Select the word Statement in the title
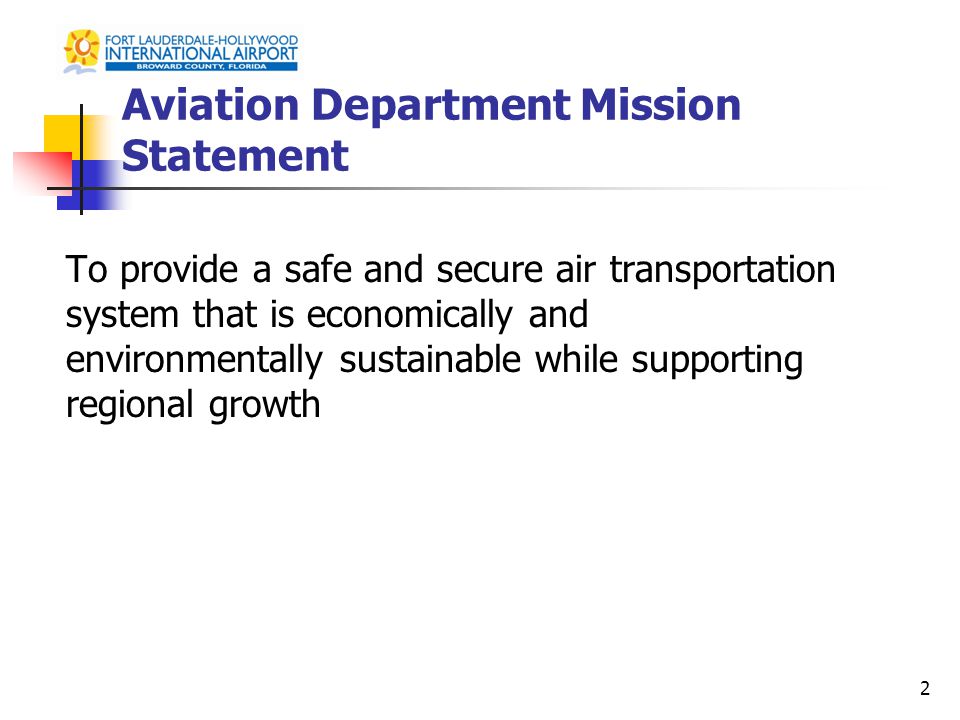Image resolution: width=960 pixels, height=720 pixels. point(235,156)
